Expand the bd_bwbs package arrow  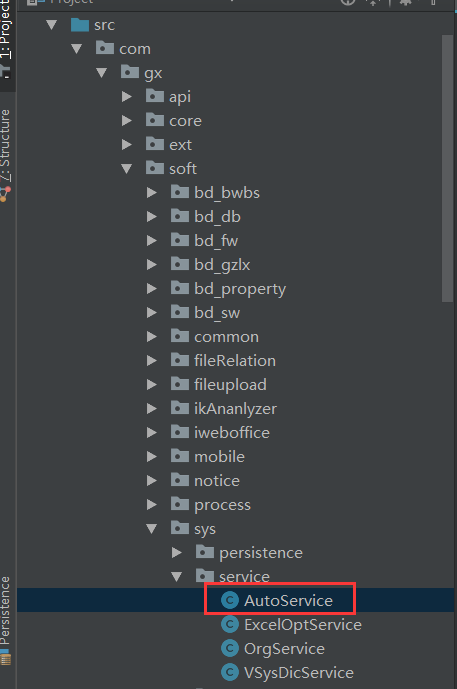[x=152, y=192]
